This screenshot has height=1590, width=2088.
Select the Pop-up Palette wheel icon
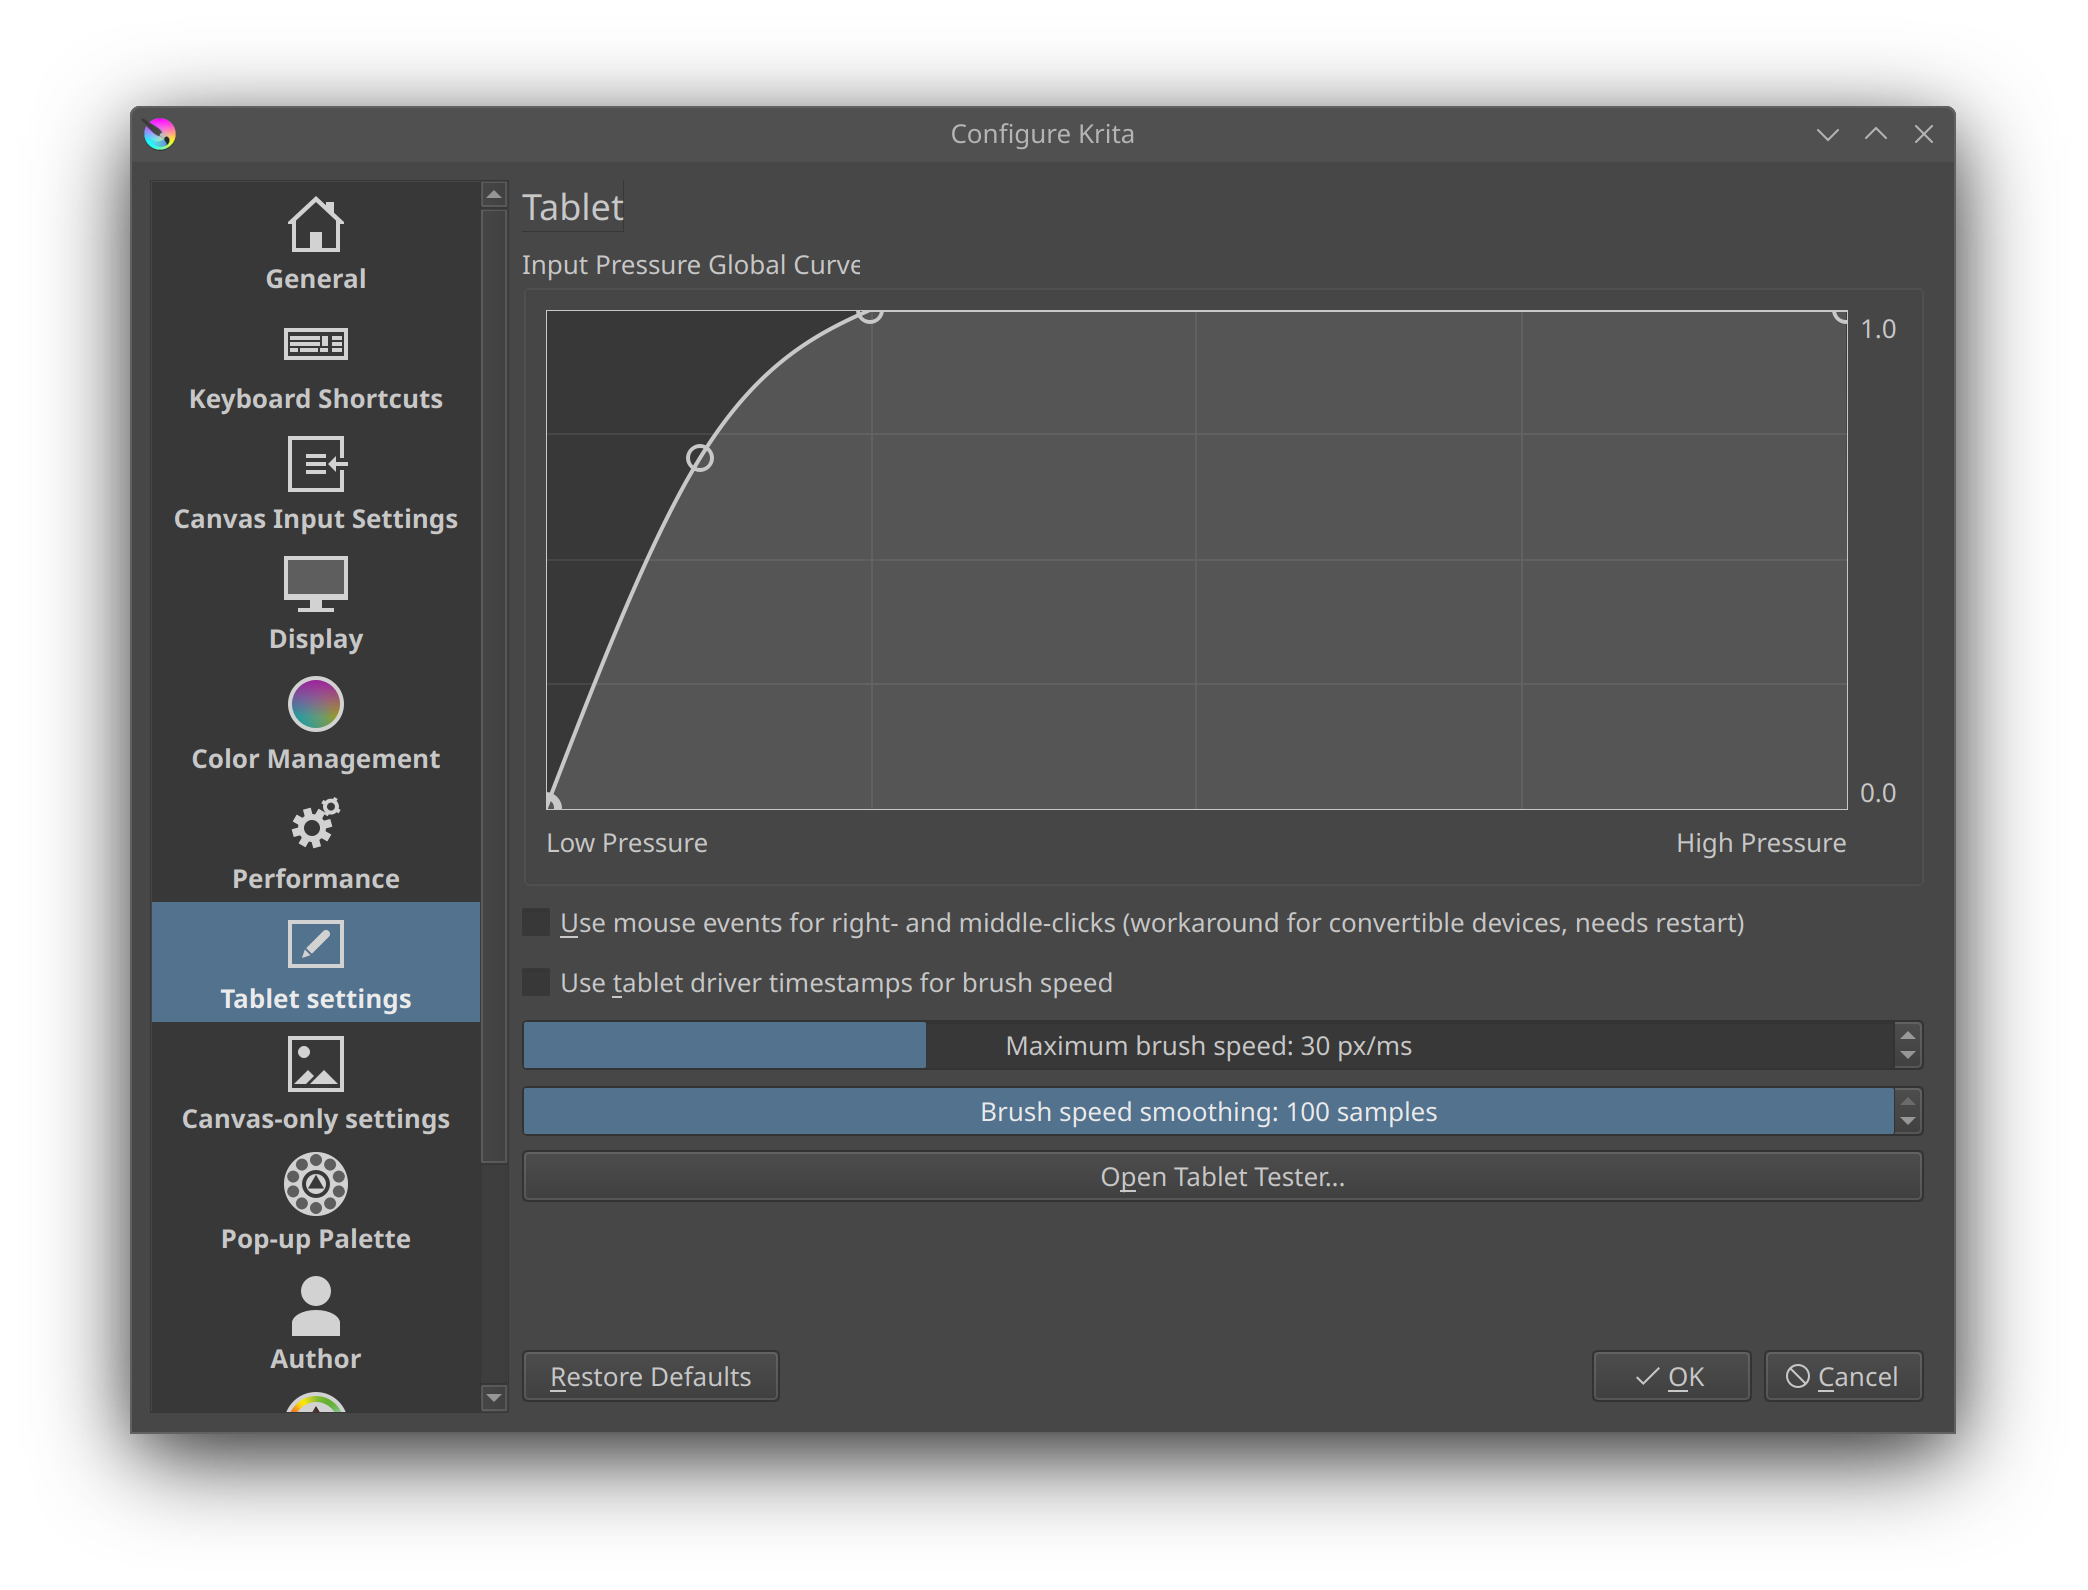click(x=315, y=1184)
